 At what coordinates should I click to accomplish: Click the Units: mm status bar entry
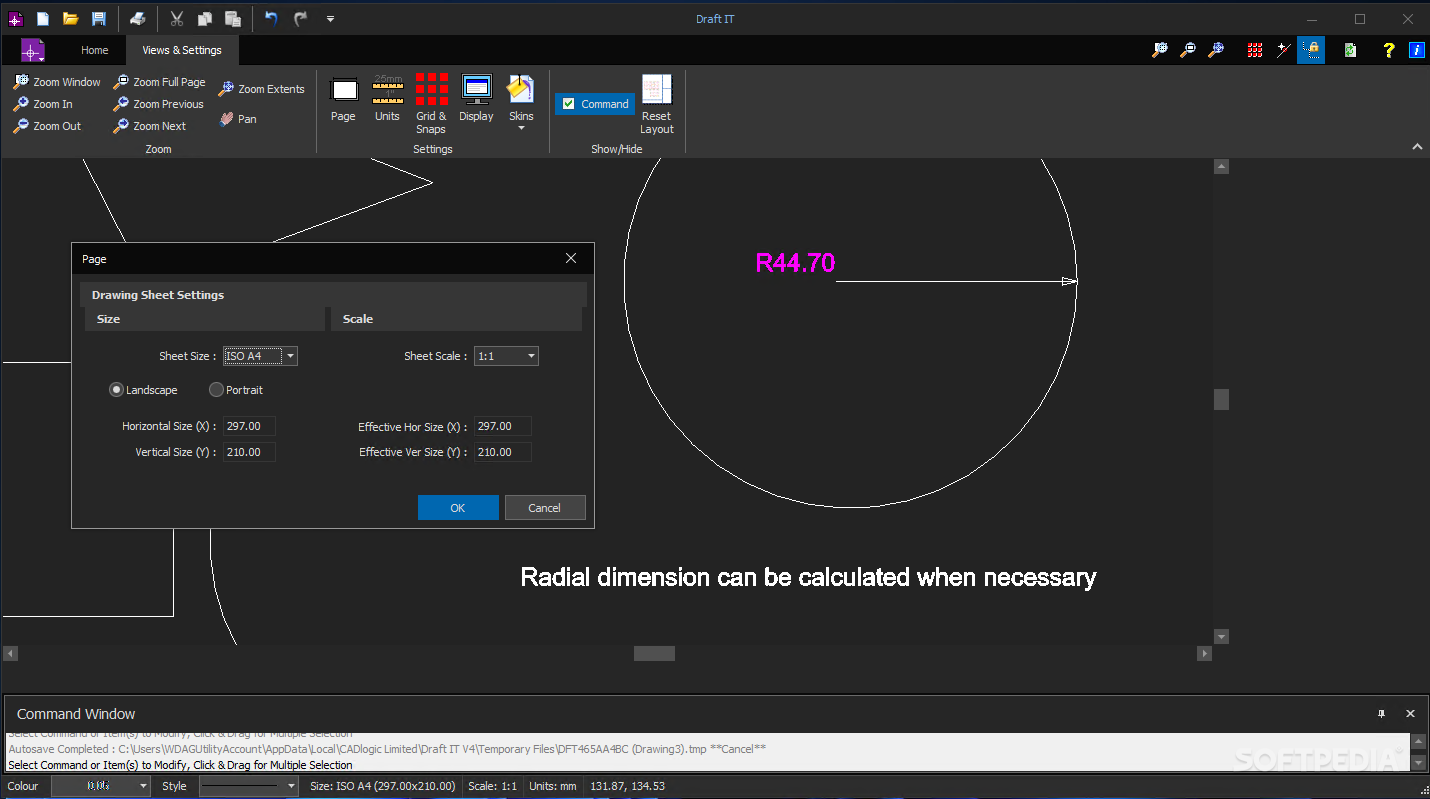[x=553, y=786]
